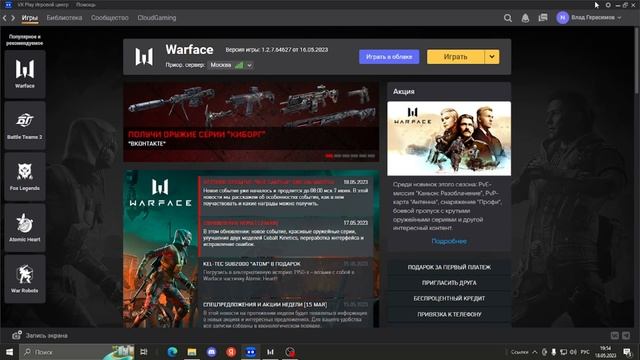Open settings gear in the title bar
640x360 pixels.
click(608, 5)
